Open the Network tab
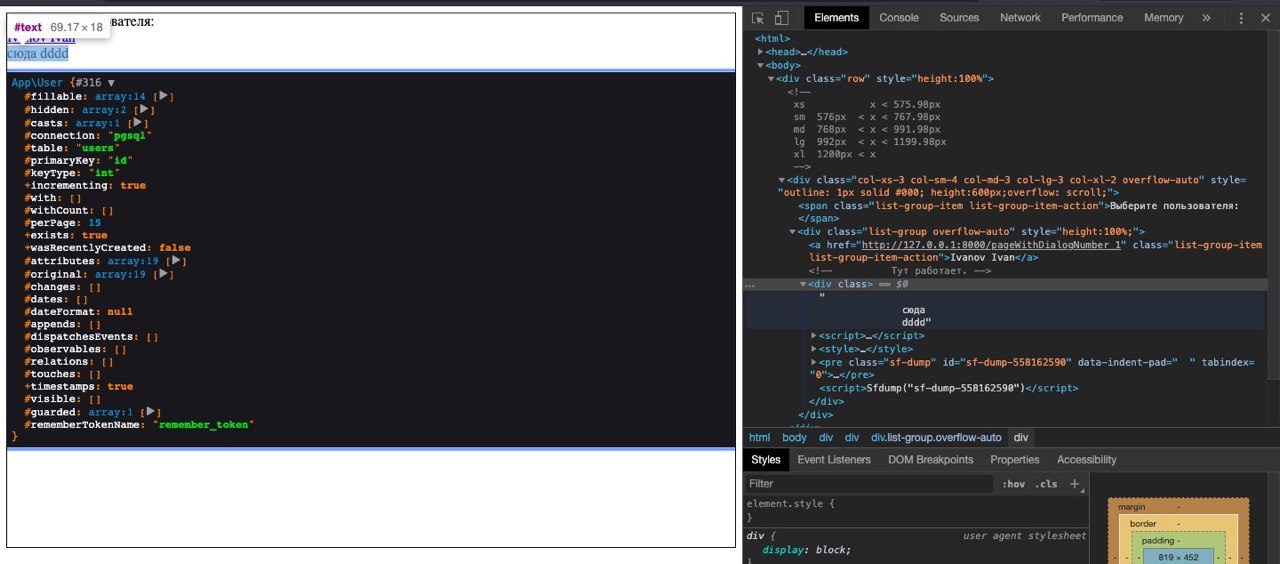This screenshot has width=1280, height=564. click(x=1020, y=18)
